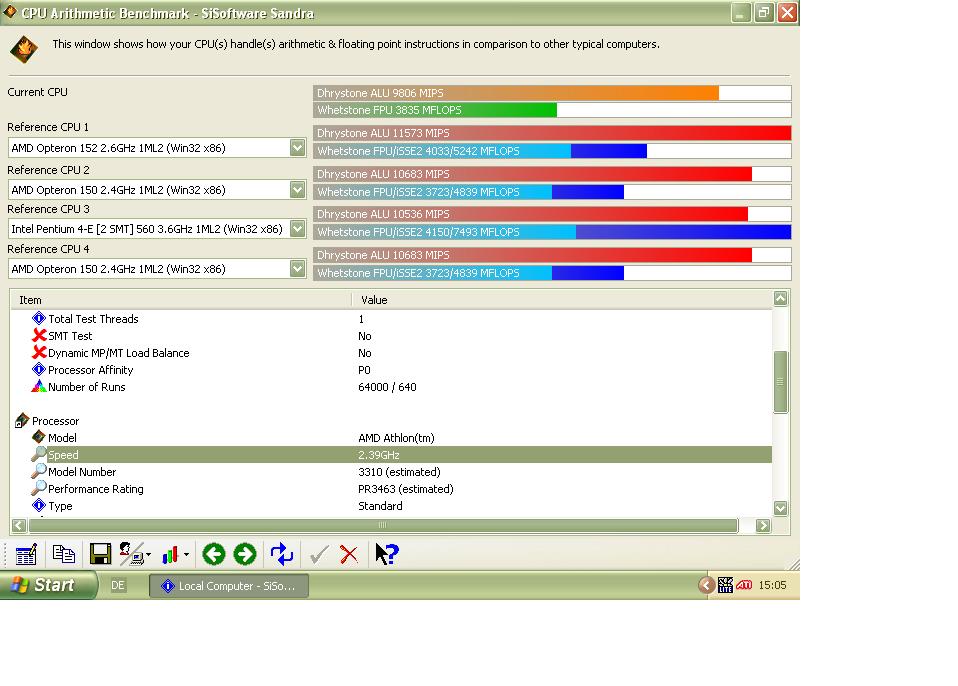Image resolution: width=958 pixels, height=686 pixels.
Task: Open the dropdown arrow beside the user/computer icon
Action: click(x=148, y=555)
